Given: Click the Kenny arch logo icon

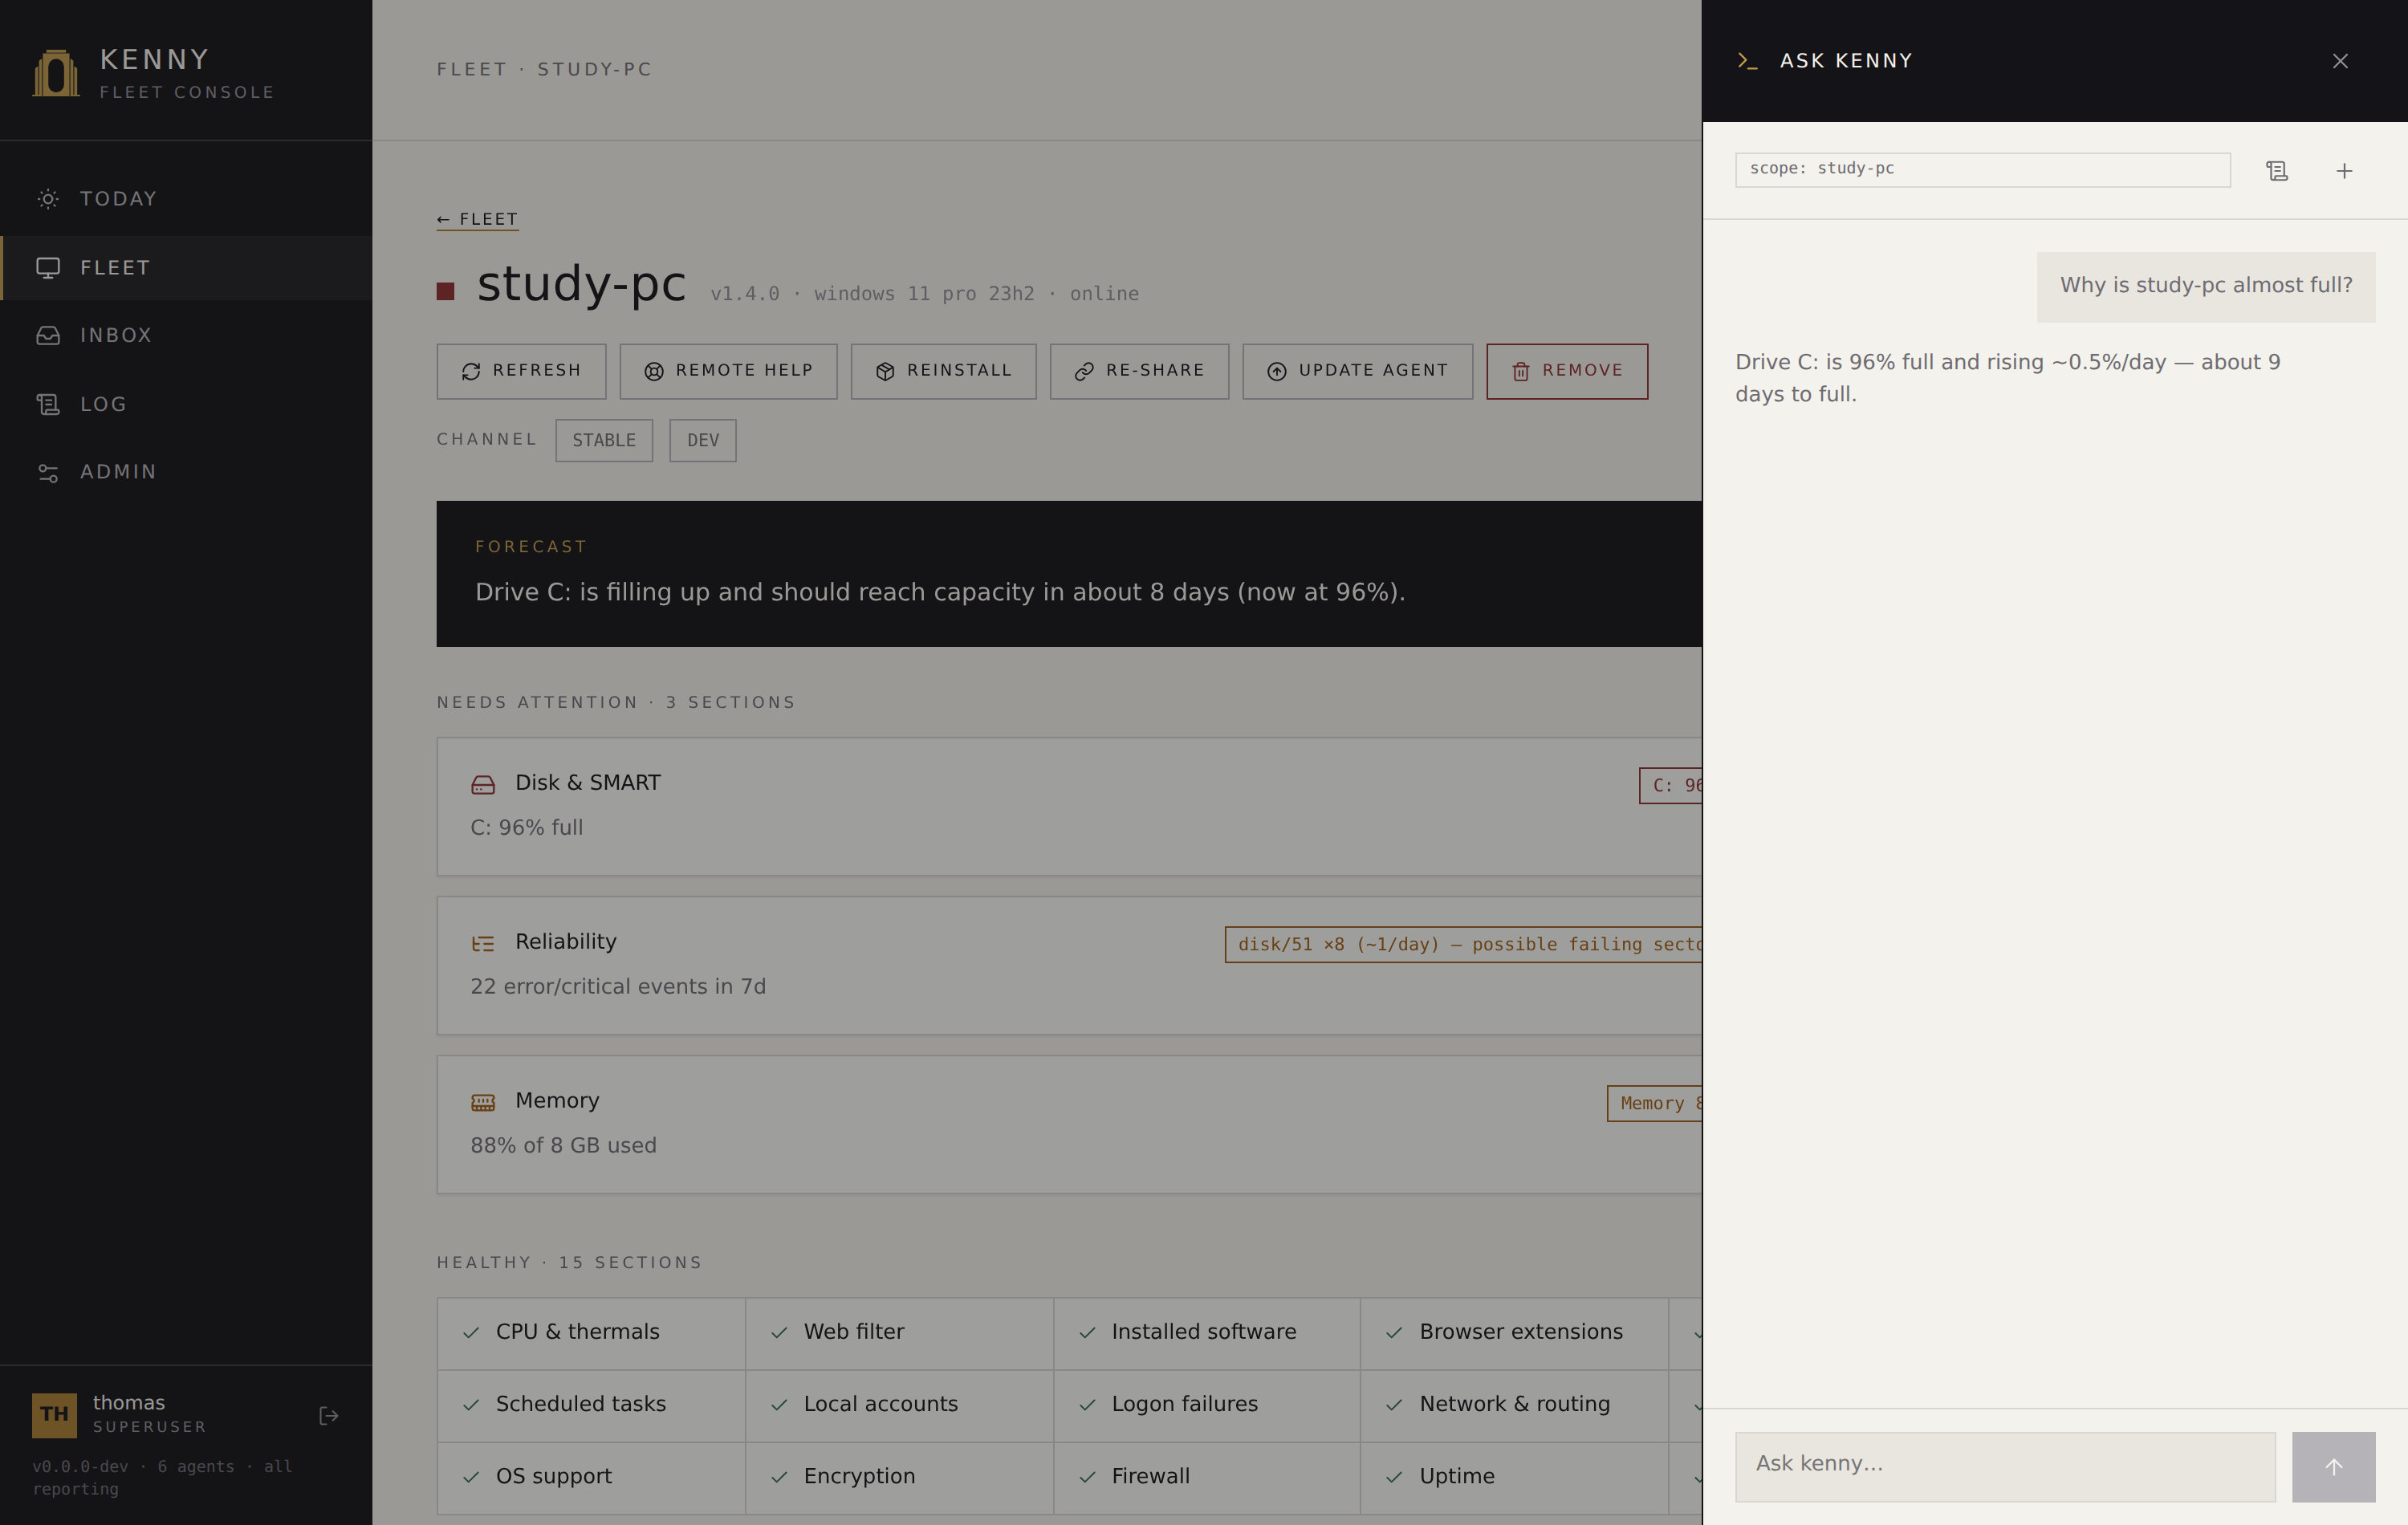Looking at the screenshot, I should 56,73.
